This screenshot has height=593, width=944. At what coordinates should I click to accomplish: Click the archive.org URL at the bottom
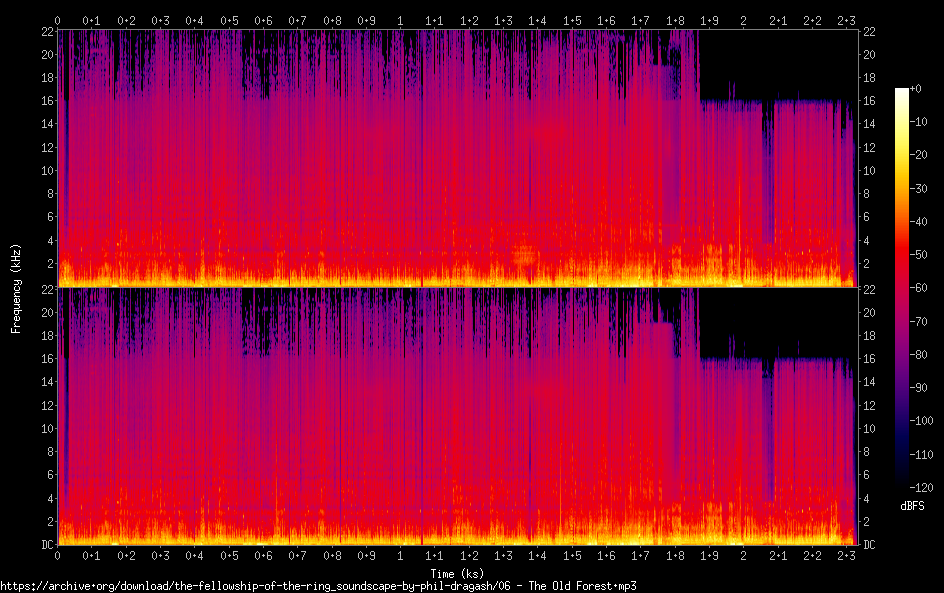tap(318, 586)
